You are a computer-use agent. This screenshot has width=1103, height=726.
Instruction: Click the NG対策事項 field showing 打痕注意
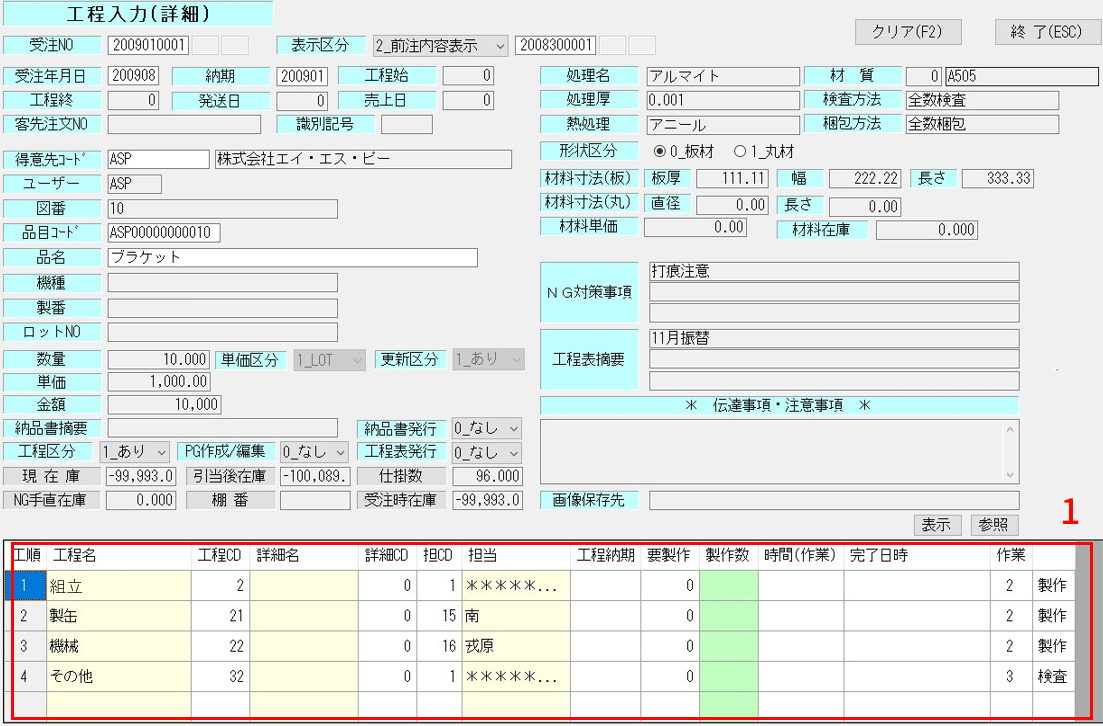[x=834, y=272]
